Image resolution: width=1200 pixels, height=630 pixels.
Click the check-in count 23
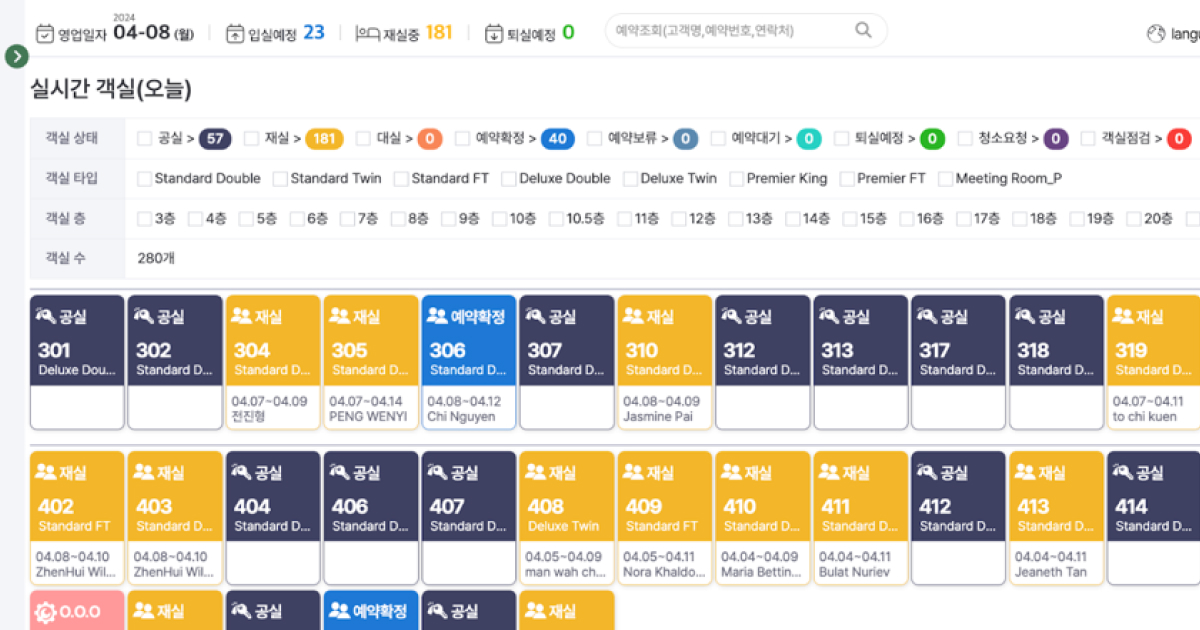(x=314, y=32)
